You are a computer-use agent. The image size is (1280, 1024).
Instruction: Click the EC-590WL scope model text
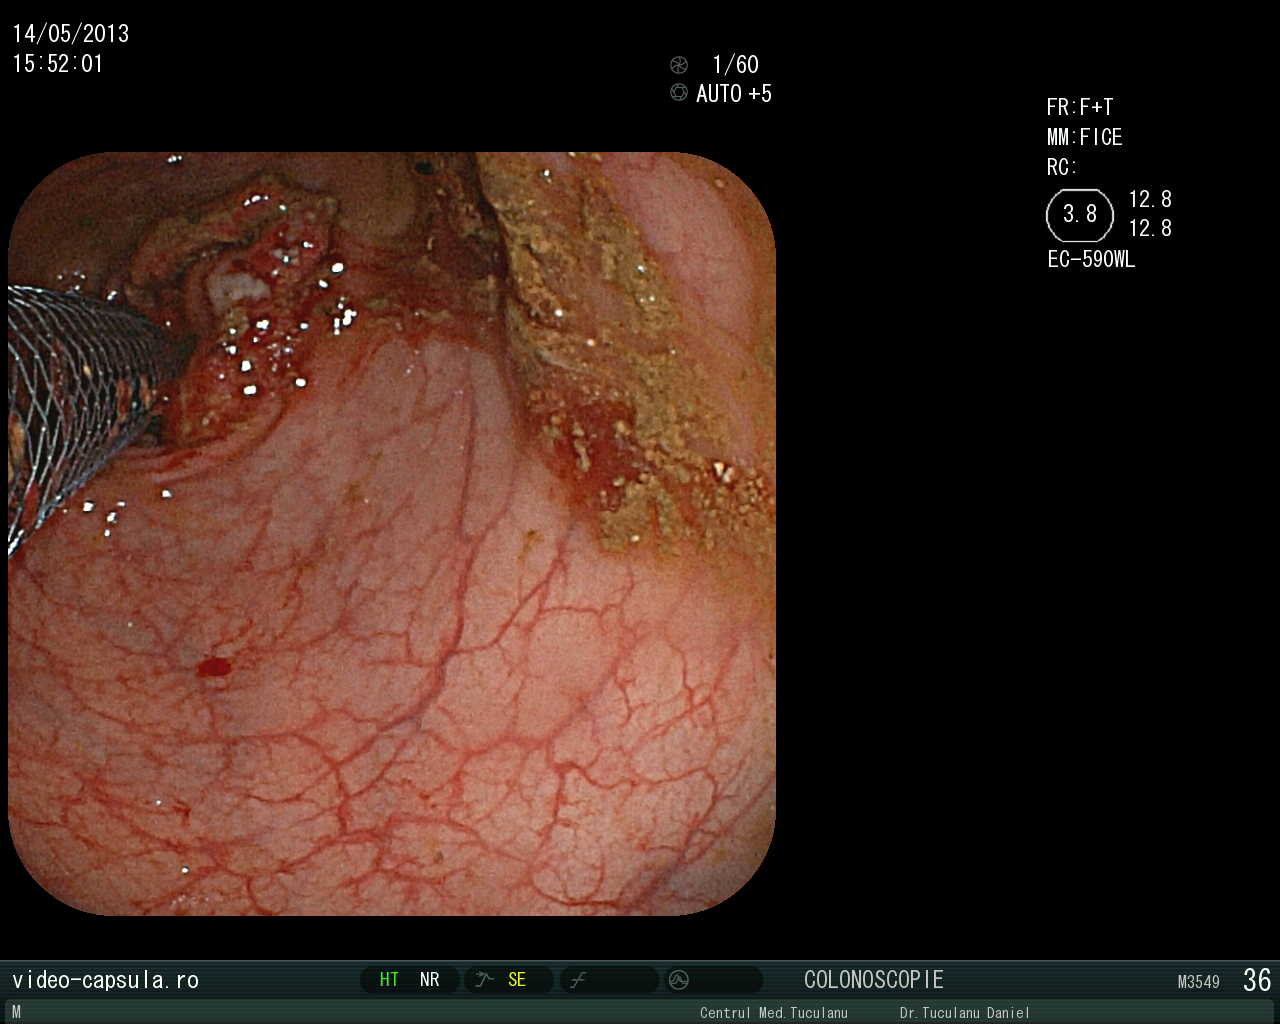click(x=1091, y=259)
